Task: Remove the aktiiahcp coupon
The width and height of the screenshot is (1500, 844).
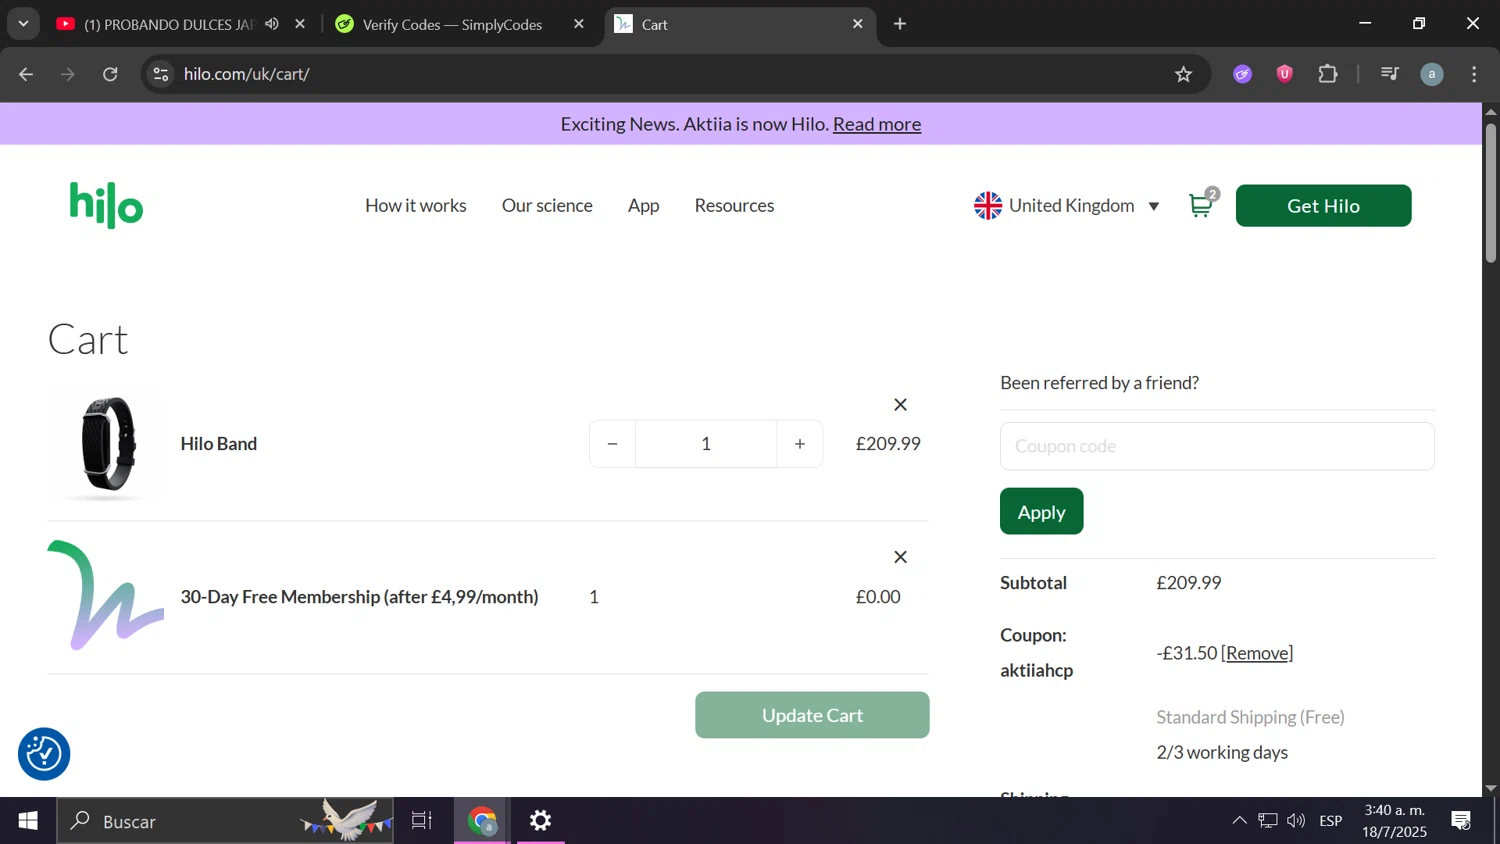Action: pyautogui.click(x=1257, y=653)
